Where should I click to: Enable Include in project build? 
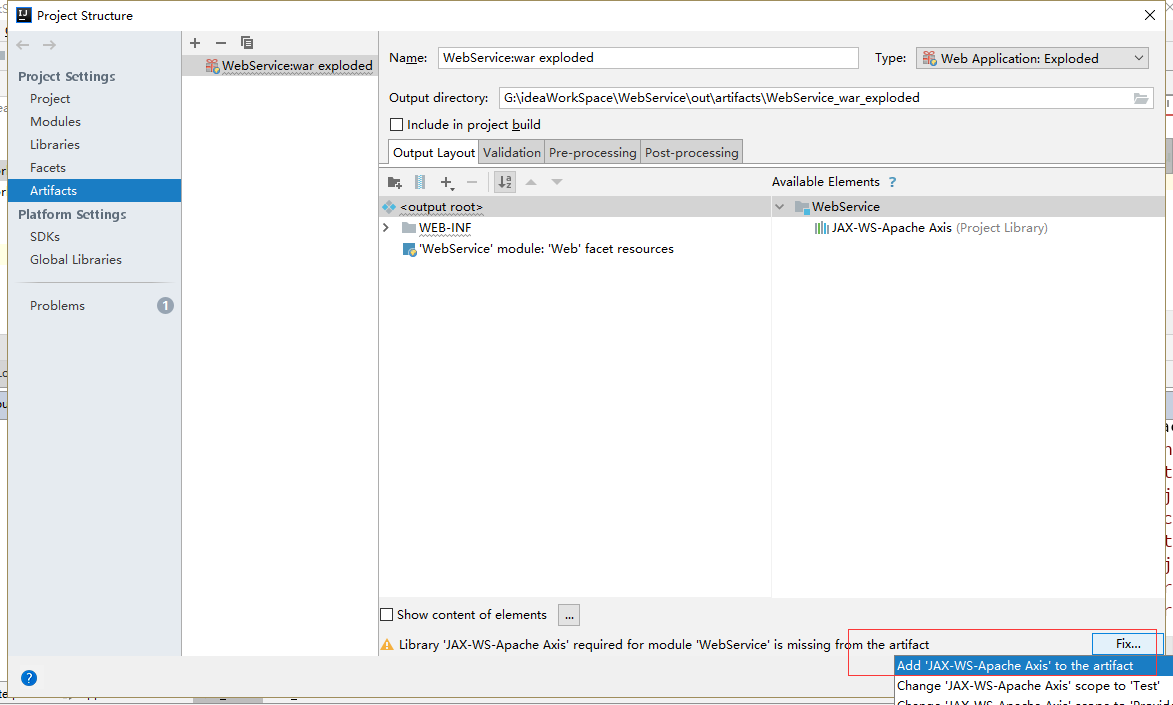(396, 125)
